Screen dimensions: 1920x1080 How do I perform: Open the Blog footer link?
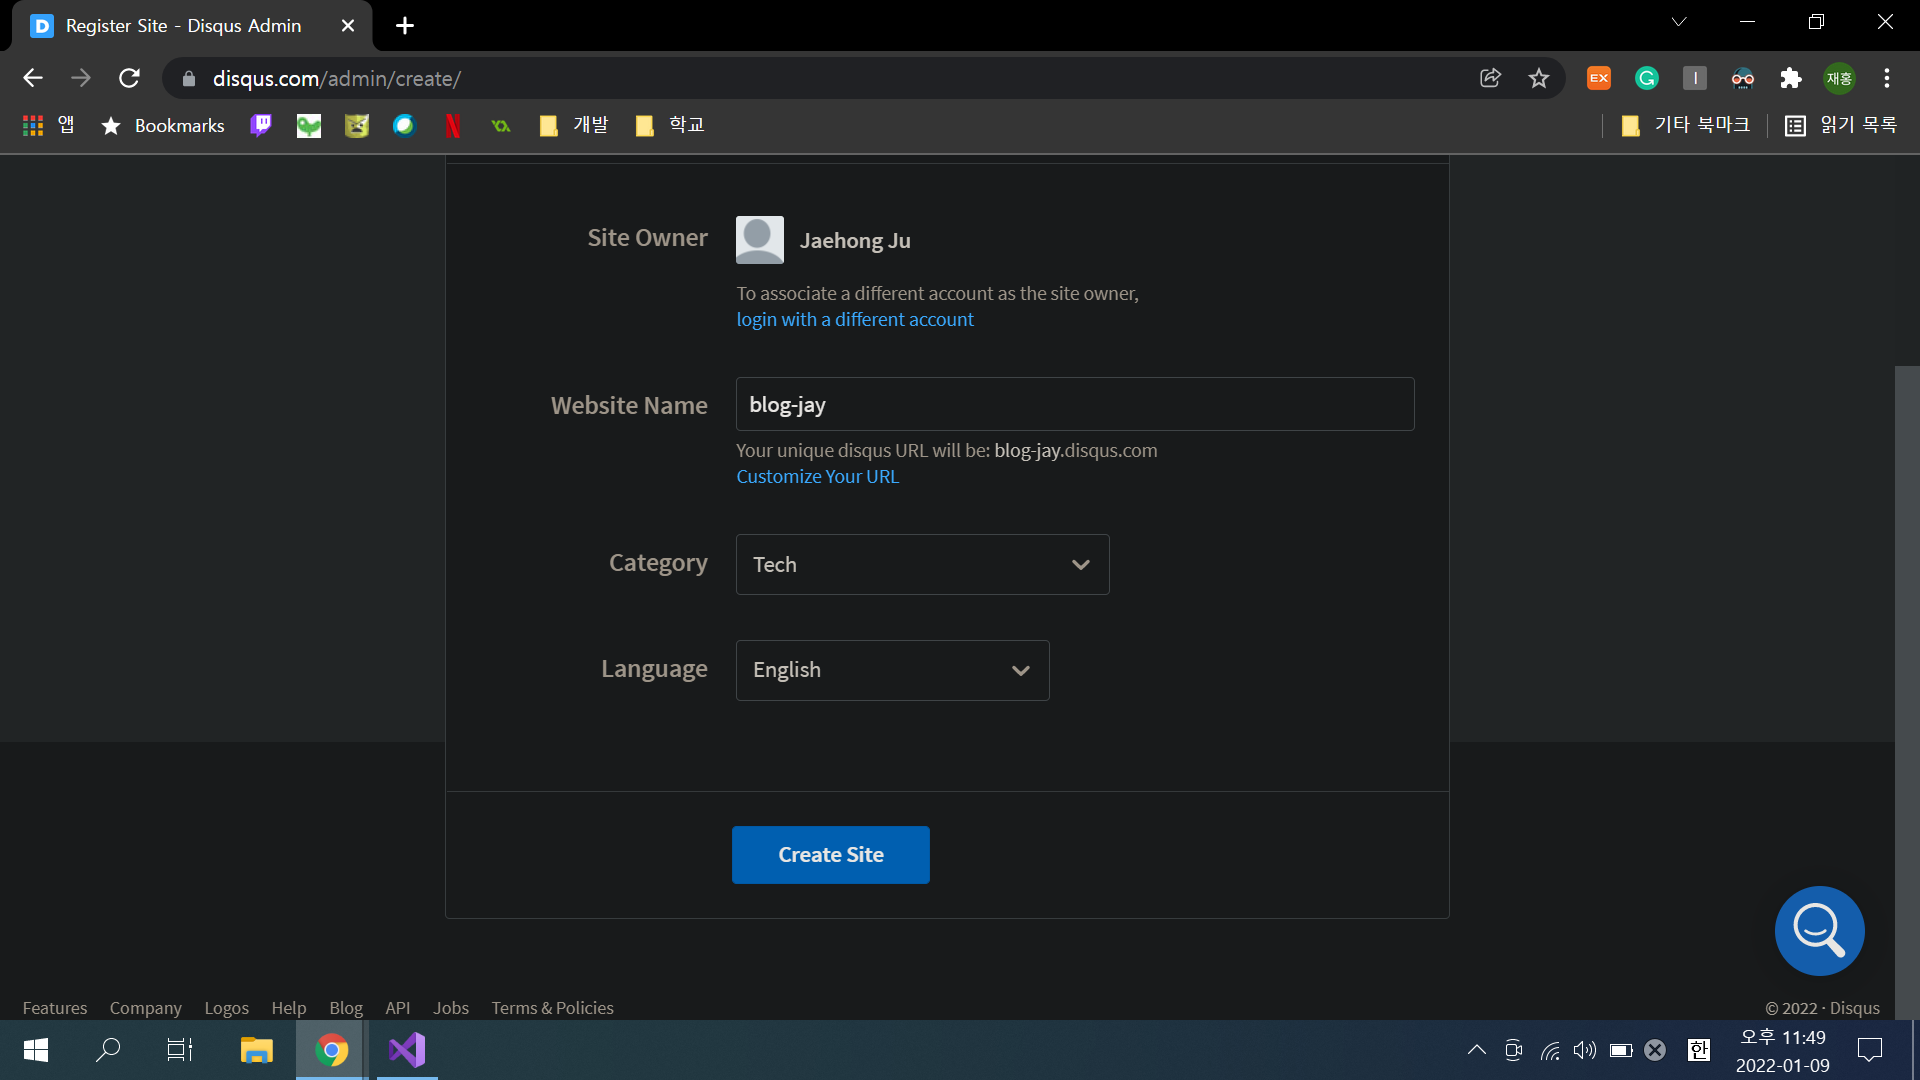click(x=346, y=1008)
